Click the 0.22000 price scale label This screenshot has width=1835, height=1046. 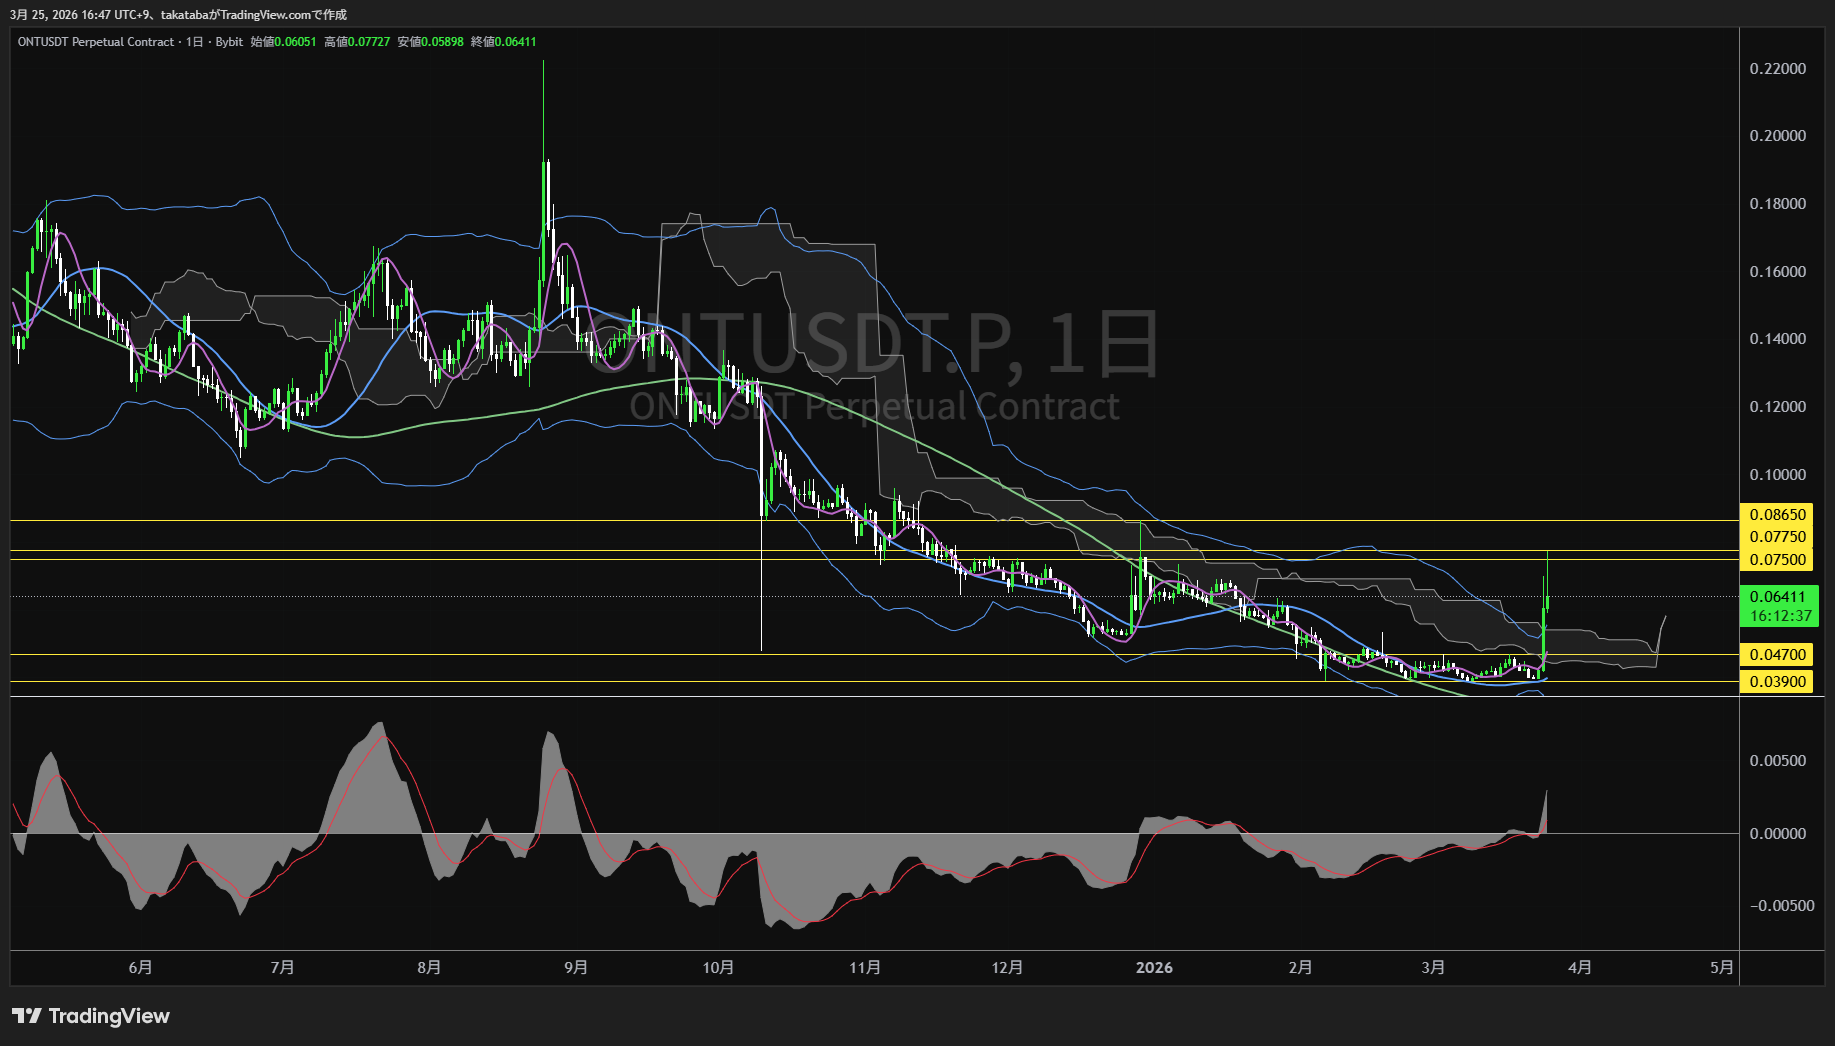tap(1777, 69)
